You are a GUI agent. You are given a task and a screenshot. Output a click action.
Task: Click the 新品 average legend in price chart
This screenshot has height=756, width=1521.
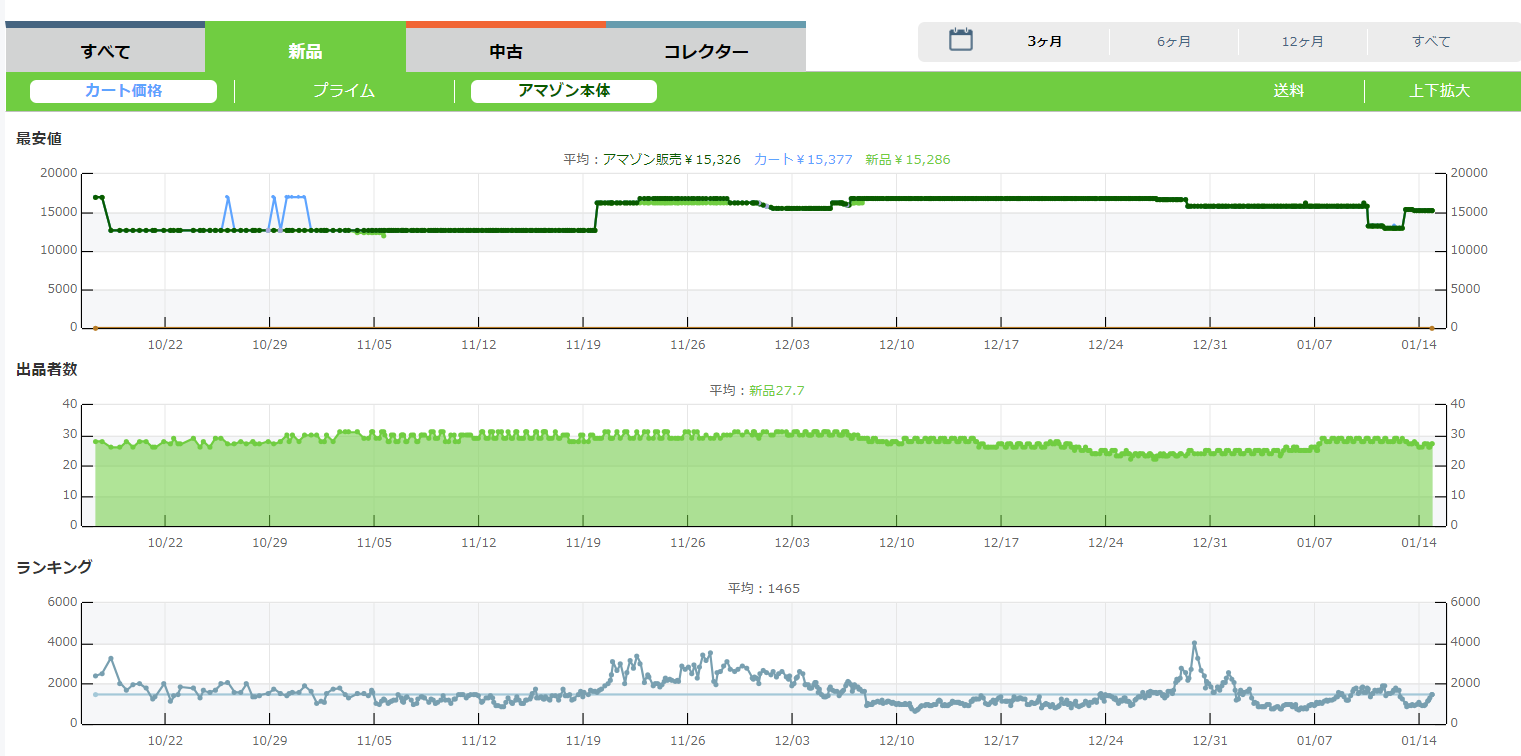(908, 160)
